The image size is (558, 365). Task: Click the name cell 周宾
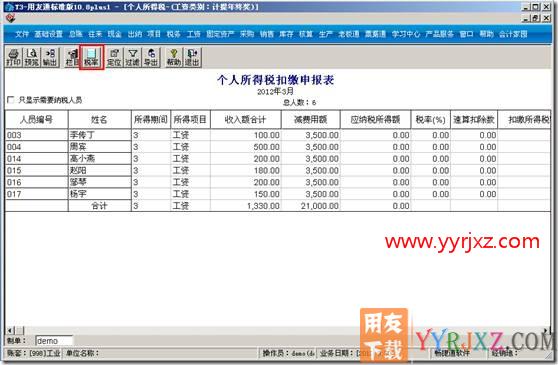(100, 147)
